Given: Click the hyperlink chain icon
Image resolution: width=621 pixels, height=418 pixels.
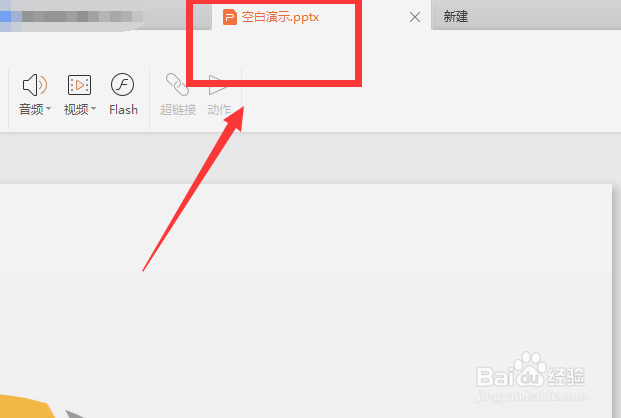Looking at the screenshot, I should (x=177, y=84).
